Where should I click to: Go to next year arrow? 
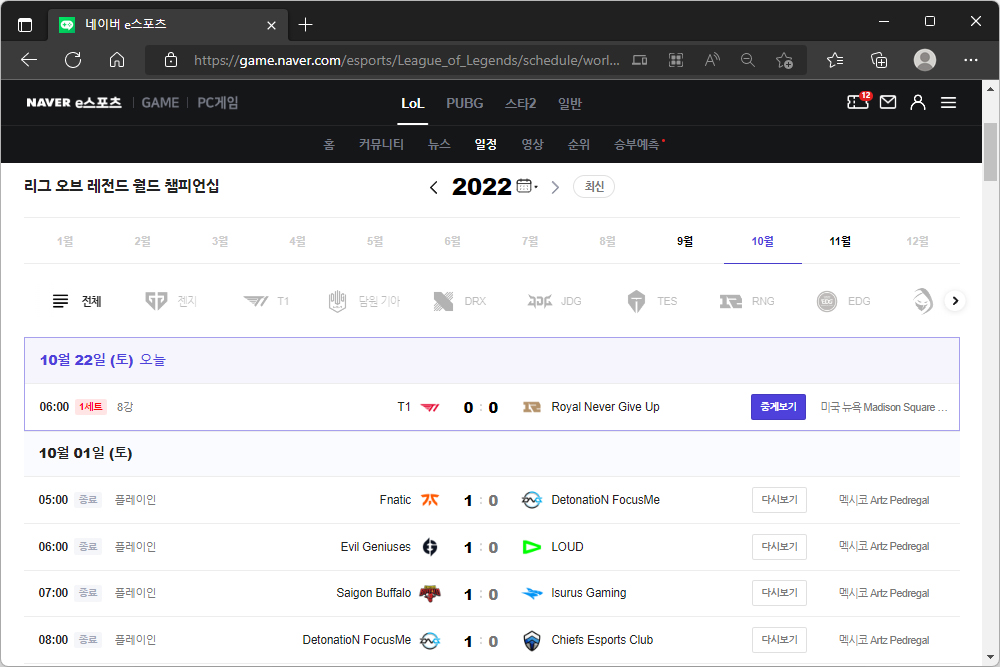point(555,187)
